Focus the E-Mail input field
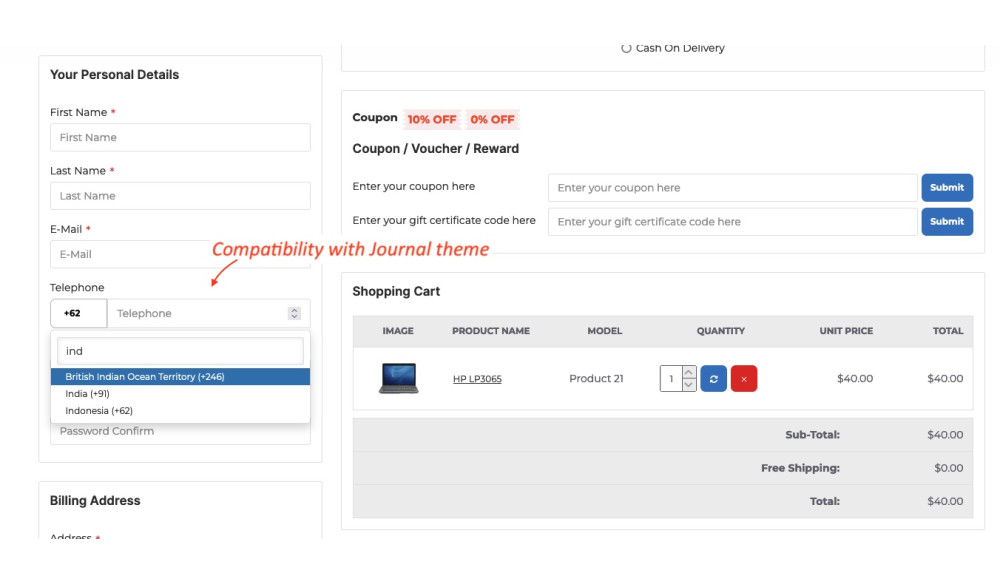Image resolution: width=1000 pixels, height=585 pixels. [130, 255]
